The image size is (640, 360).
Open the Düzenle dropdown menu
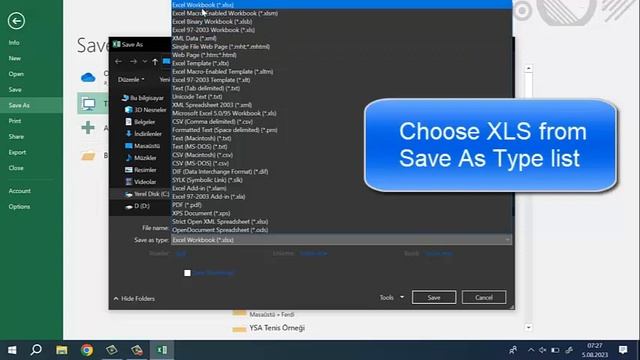tap(131, 80)
